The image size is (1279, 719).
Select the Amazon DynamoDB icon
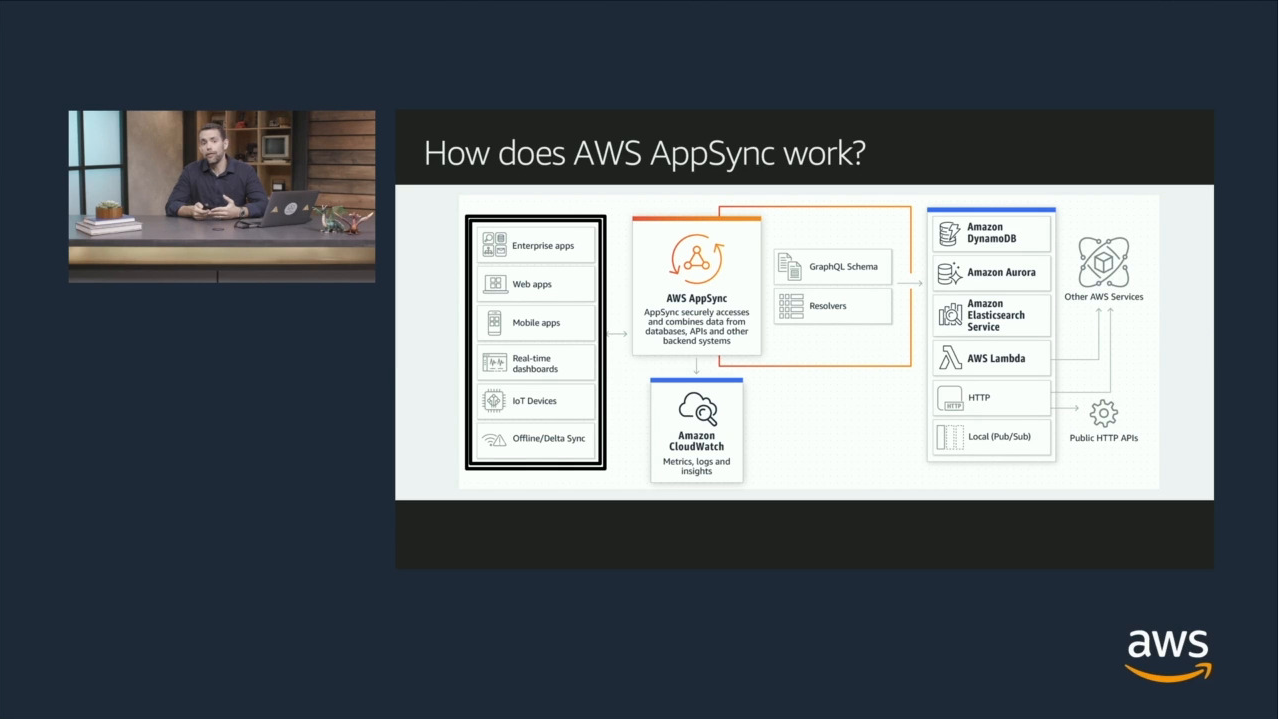click(x=948, y=231)
